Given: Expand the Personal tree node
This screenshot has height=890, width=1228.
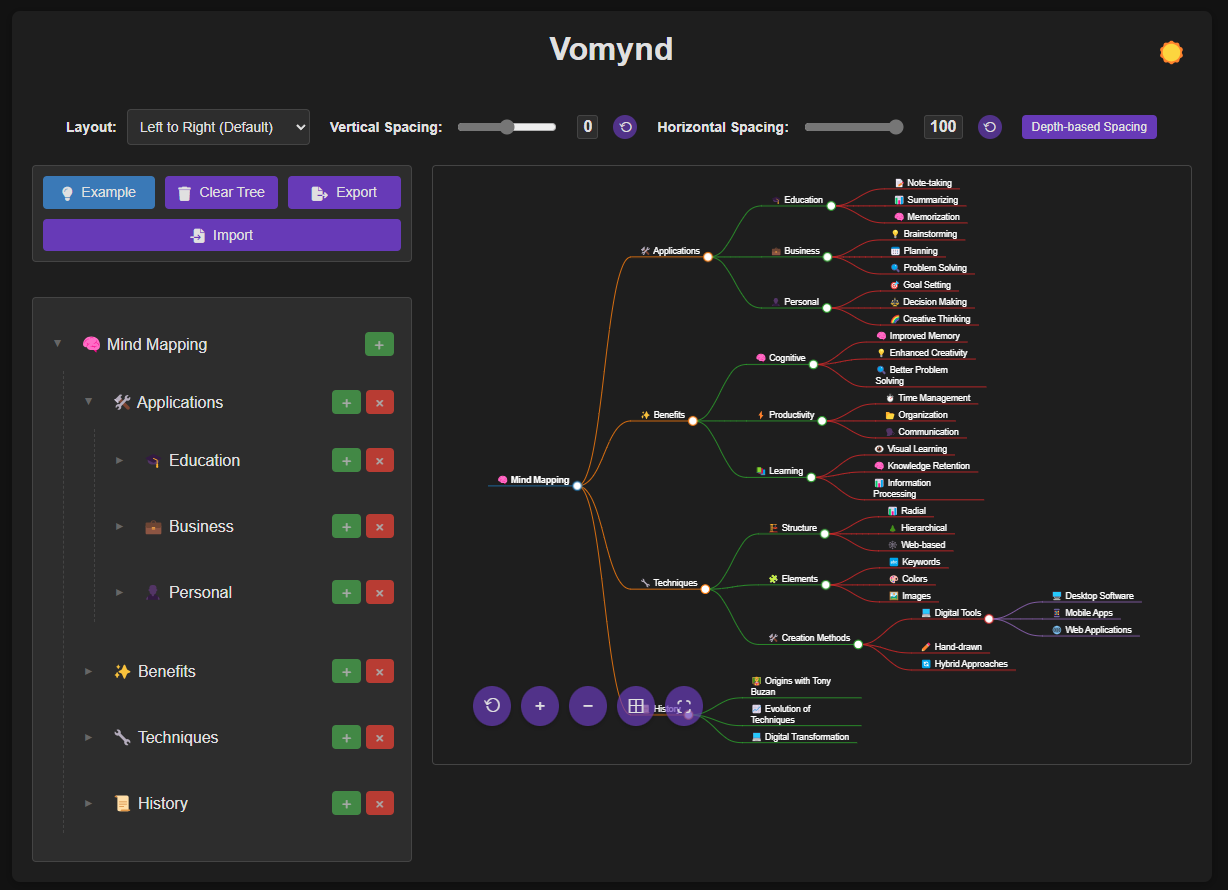Looking at the screenshot, I should [x=120, y=592].
